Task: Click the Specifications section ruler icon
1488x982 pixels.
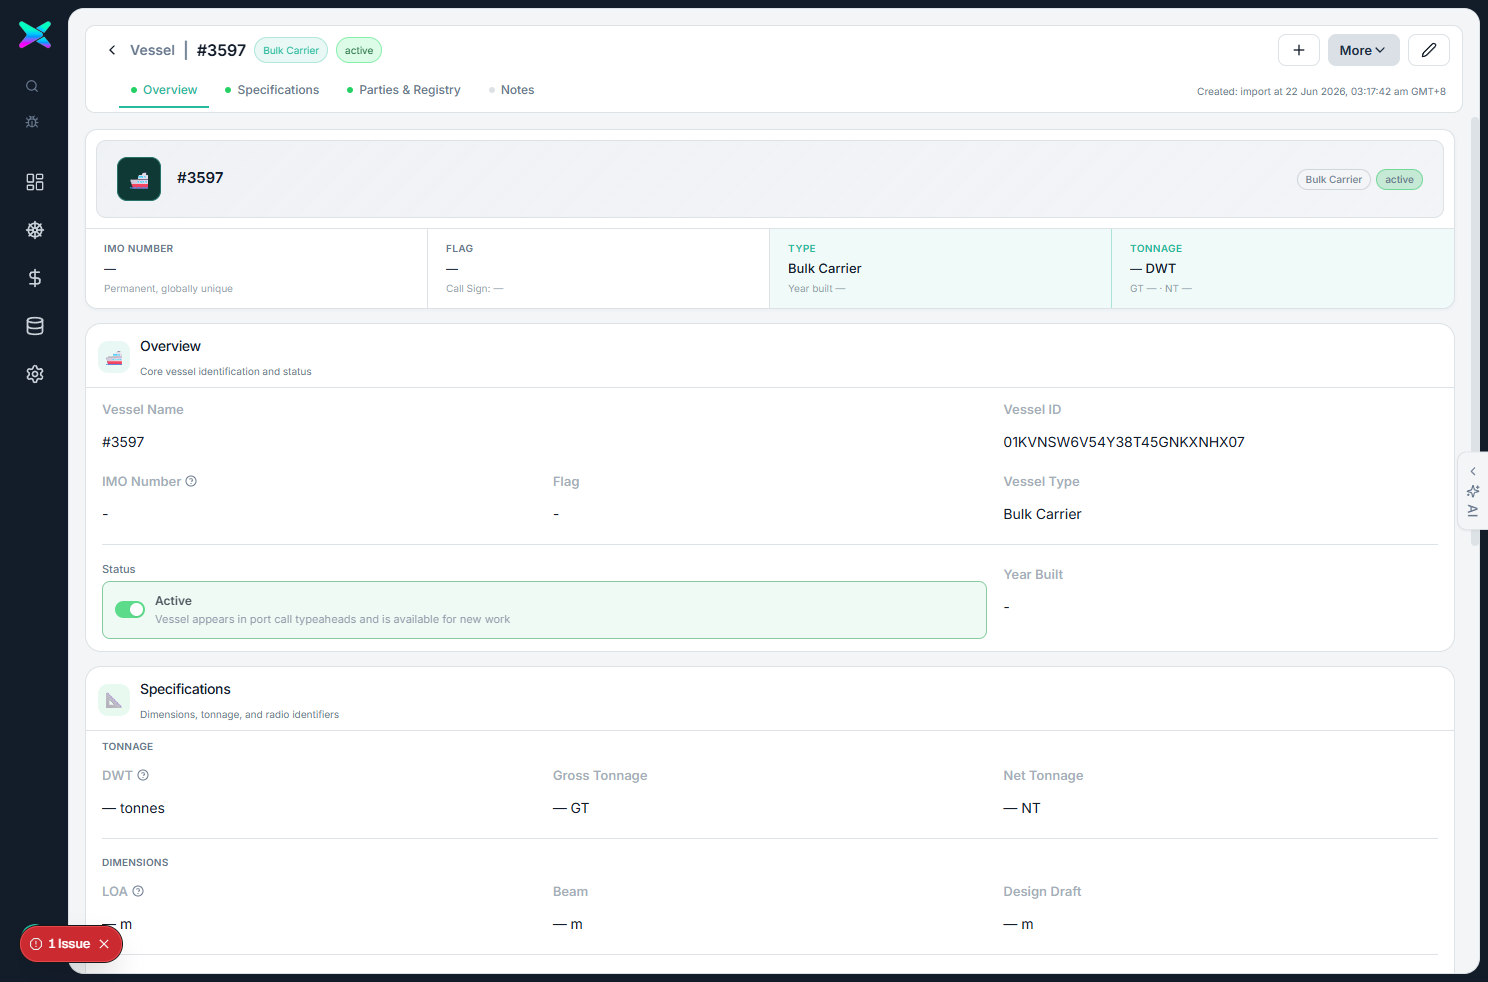Action: point(114,700)
